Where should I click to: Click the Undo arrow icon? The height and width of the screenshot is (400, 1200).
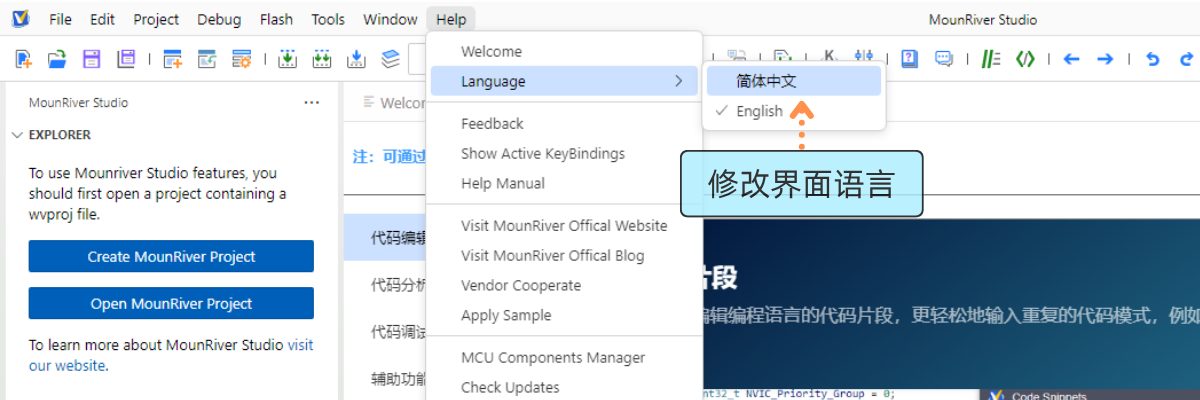[1152, 59]
